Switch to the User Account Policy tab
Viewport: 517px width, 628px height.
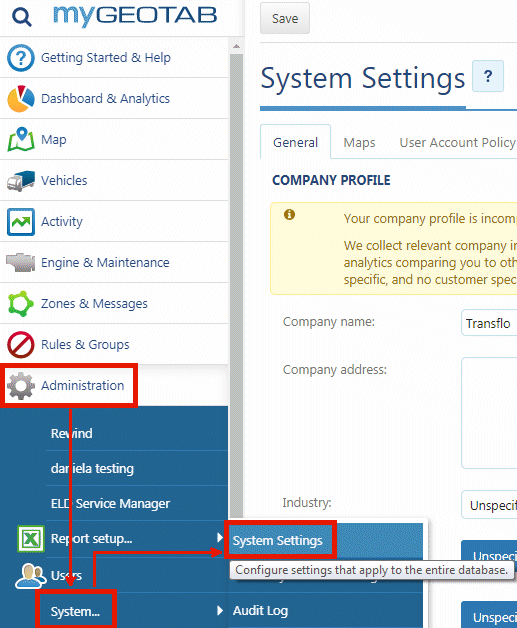click(457, 143)
